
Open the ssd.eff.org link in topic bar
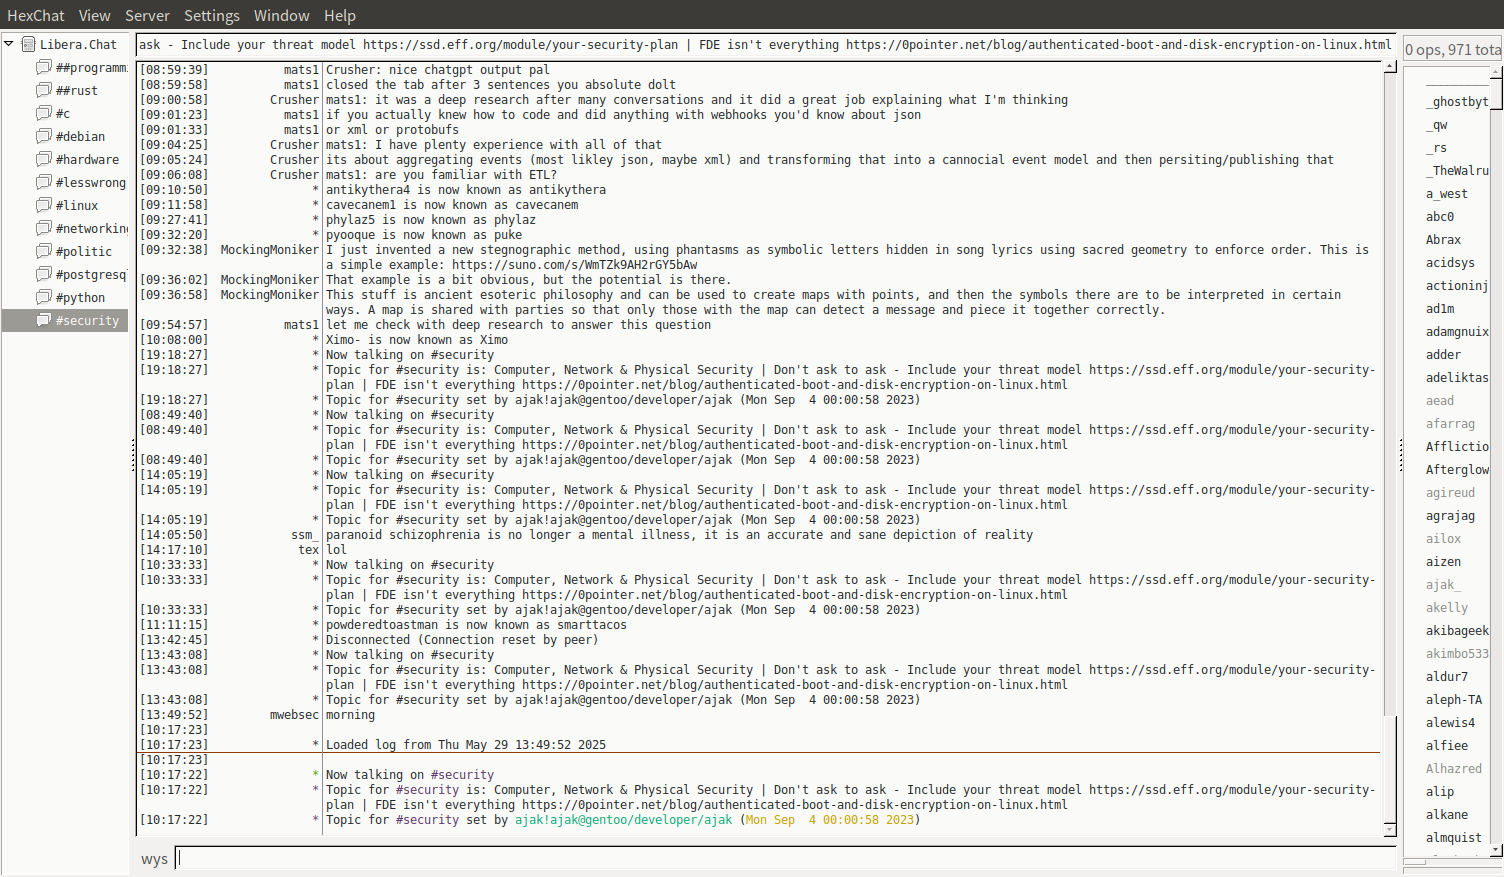point(520,45)
